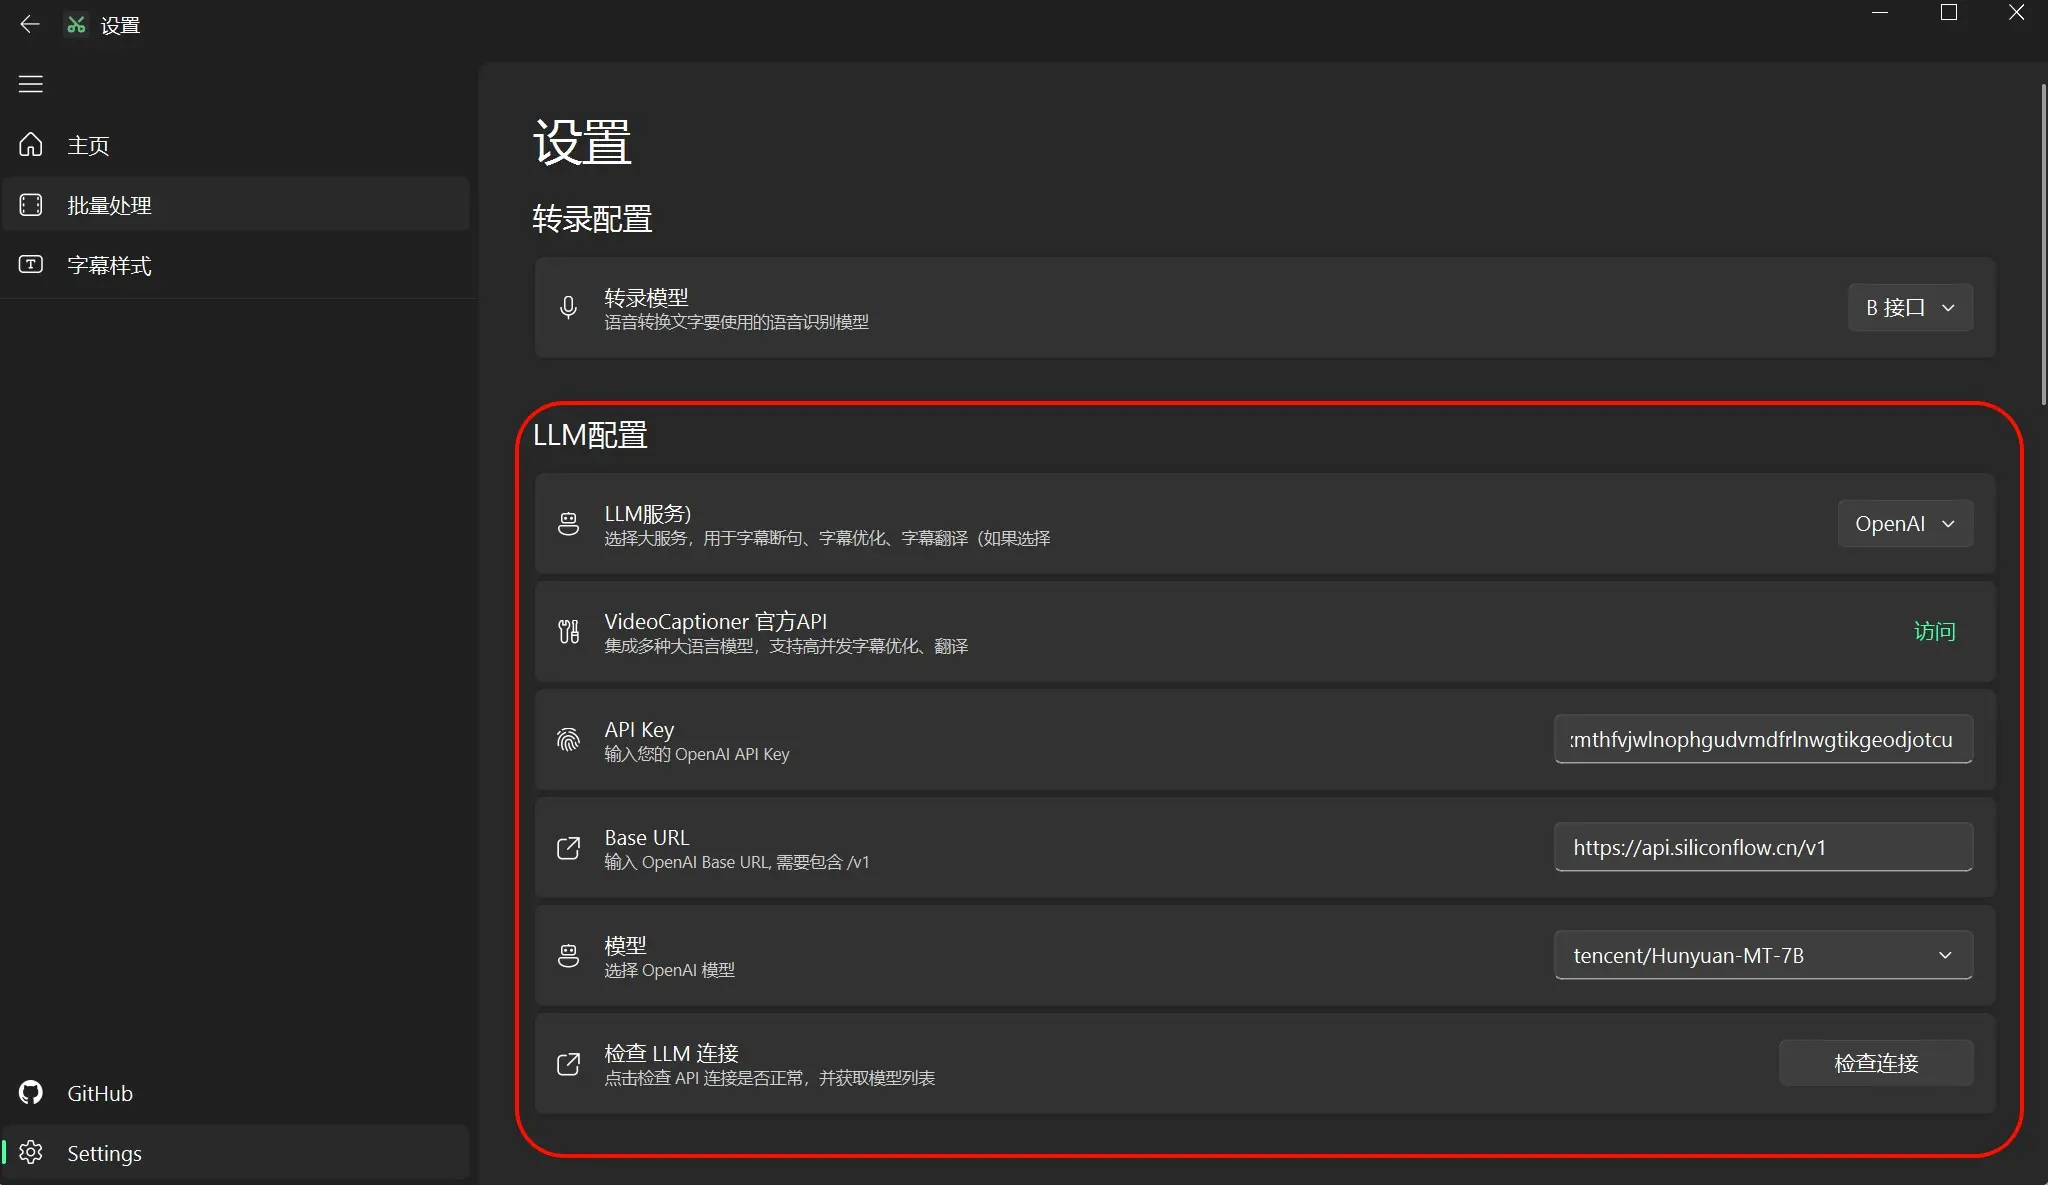Click the home icon in sidebar
Screen dimensions: 2048x1185
coord(31,145)
